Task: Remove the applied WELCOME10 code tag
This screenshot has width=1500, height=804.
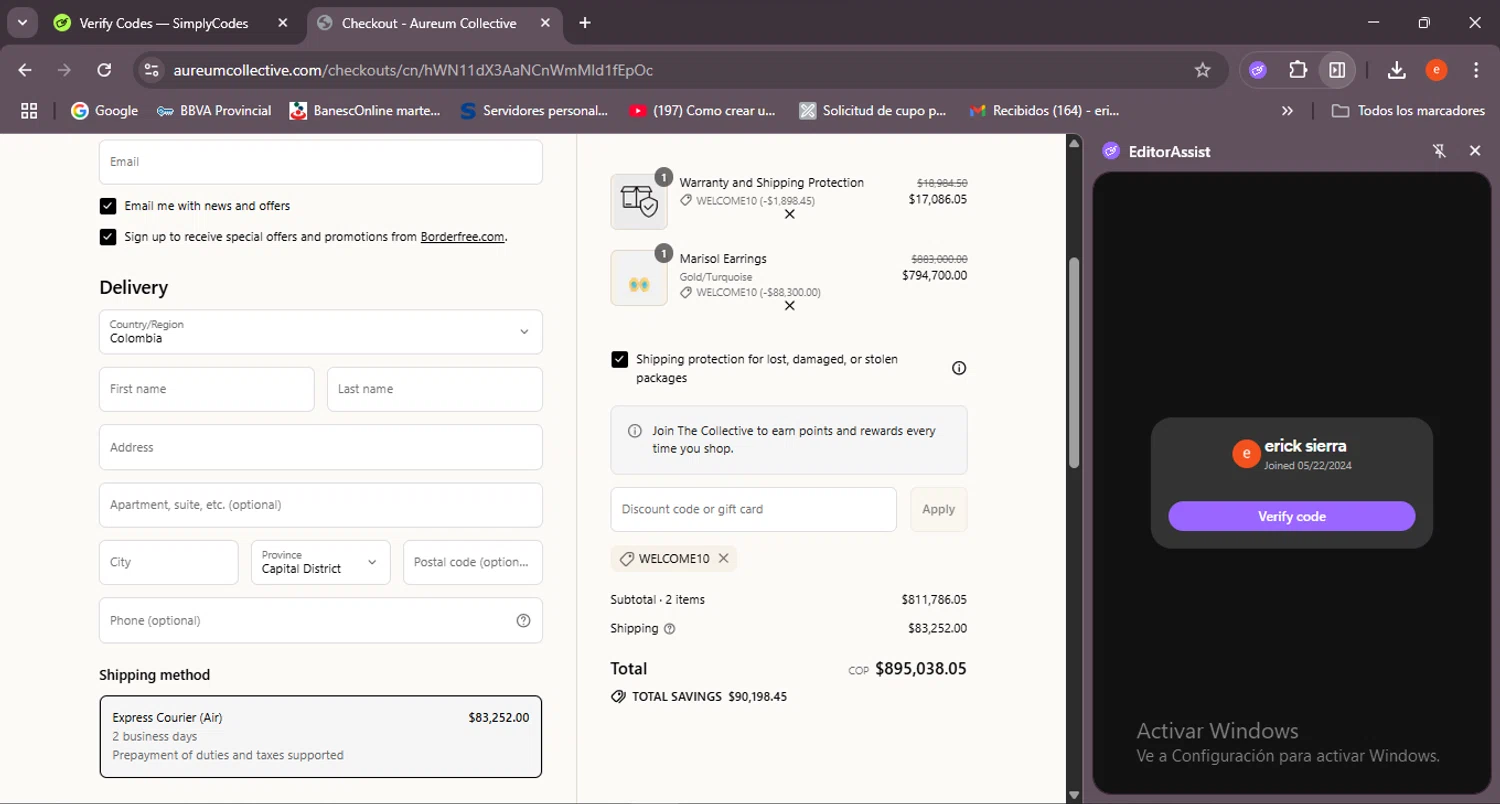Action: [723, 558]
